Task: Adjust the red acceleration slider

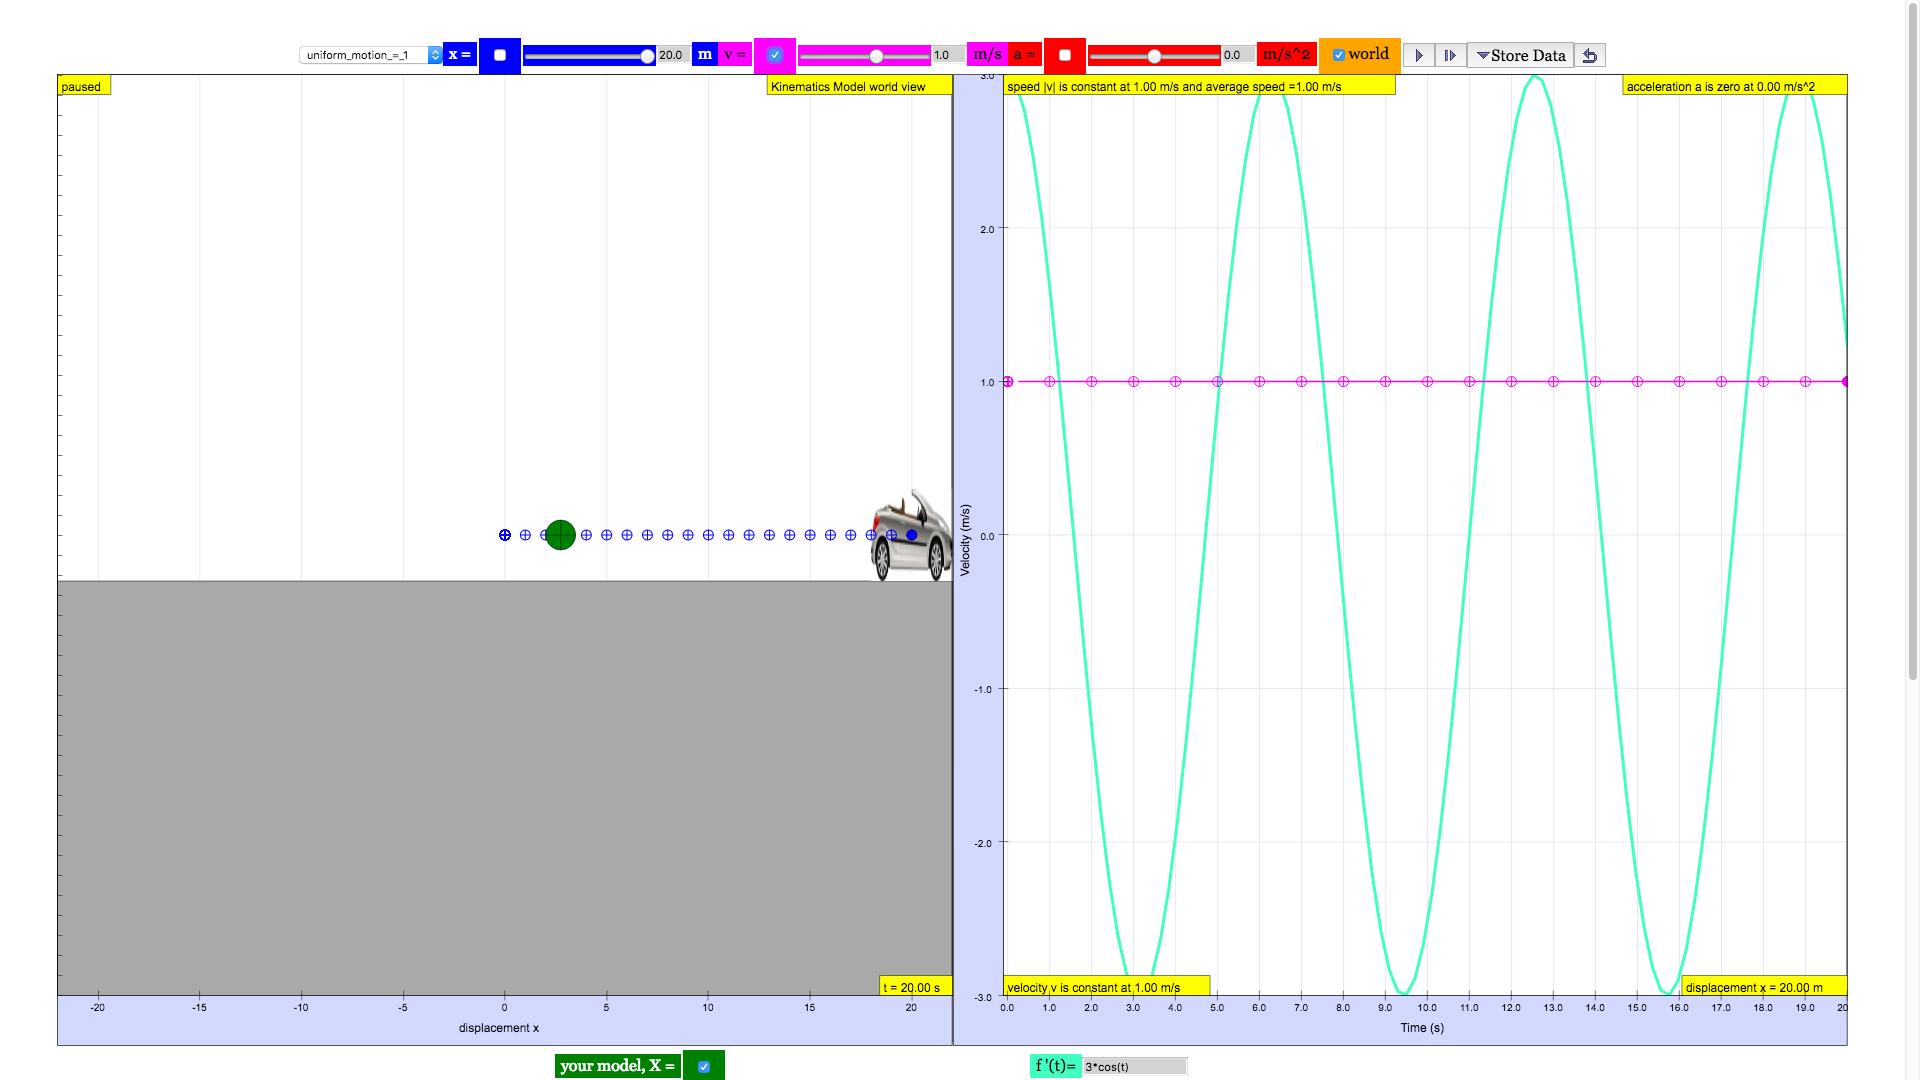Action: click(1154, 56)
